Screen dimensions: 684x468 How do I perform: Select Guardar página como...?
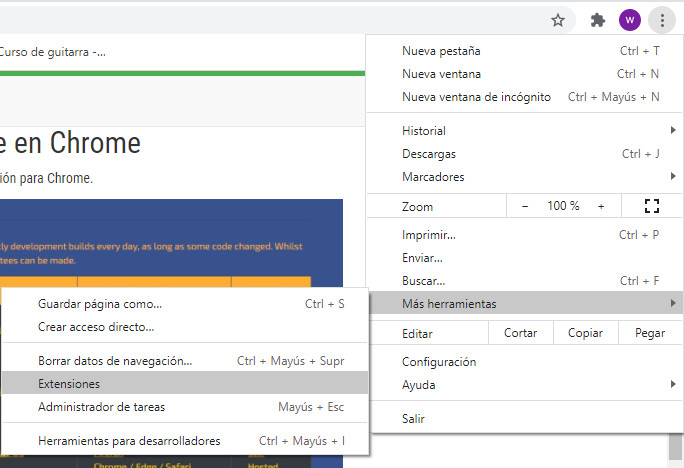click(x=185, y=304)
